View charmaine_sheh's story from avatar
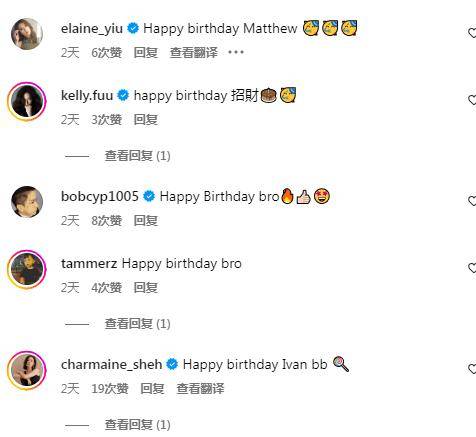Screen dimensions: 476x437 click(27, 370)
